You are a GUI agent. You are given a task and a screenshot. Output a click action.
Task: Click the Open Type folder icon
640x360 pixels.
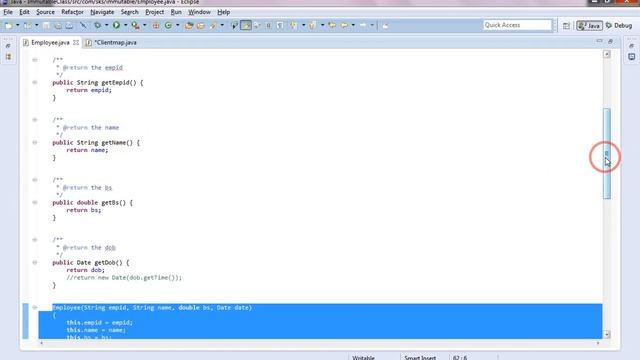(189, 25)
